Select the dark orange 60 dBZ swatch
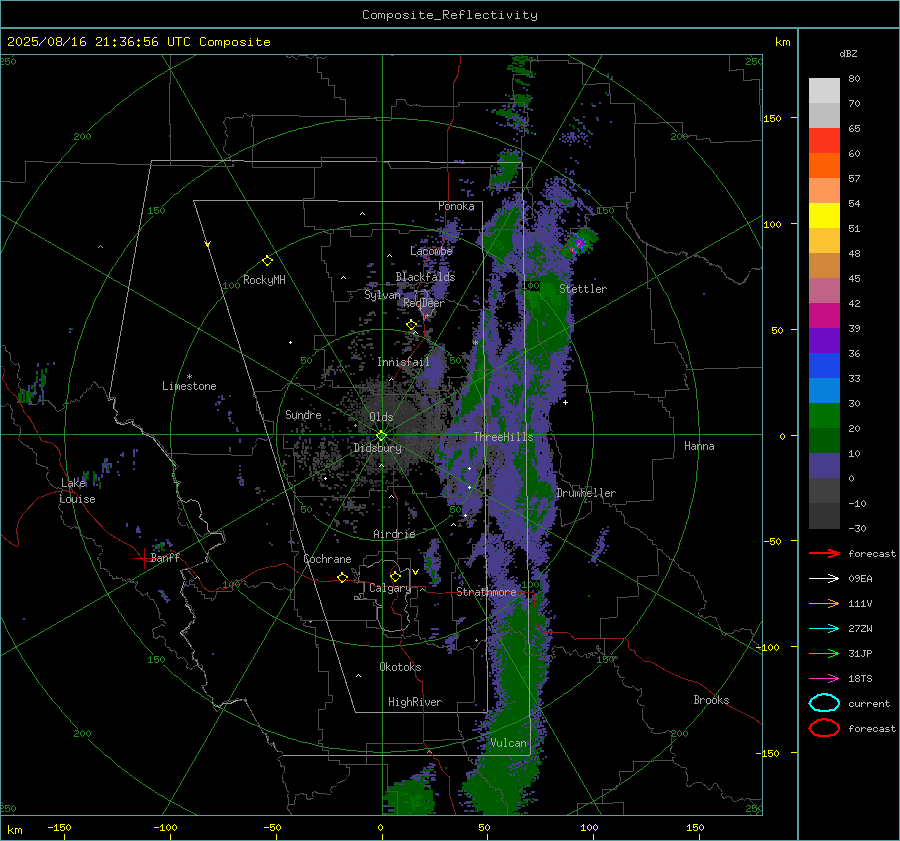900x841 pixels. coord(824,166)
